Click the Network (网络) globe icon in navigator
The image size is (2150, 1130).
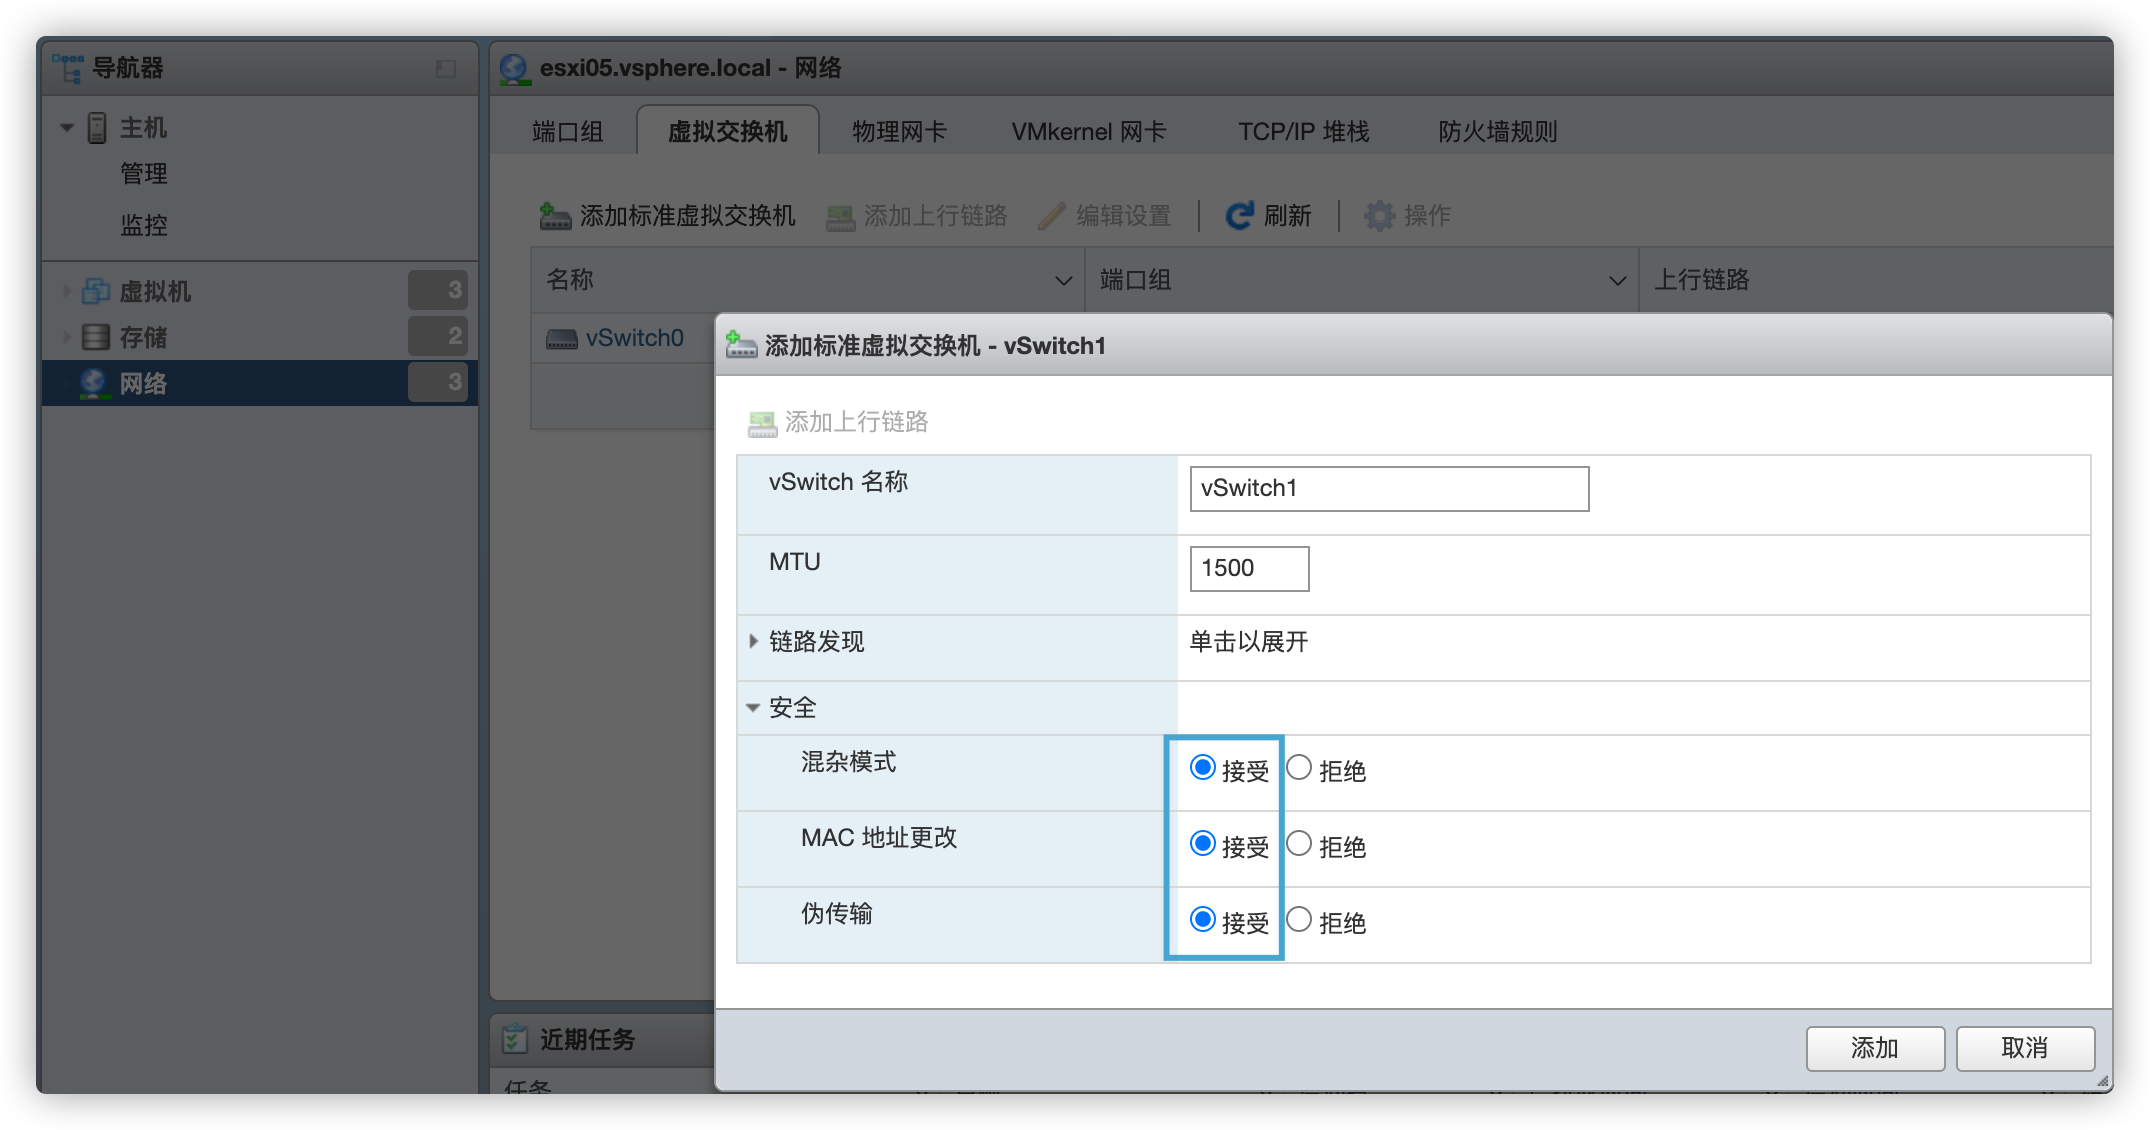[x=94, y=383]
